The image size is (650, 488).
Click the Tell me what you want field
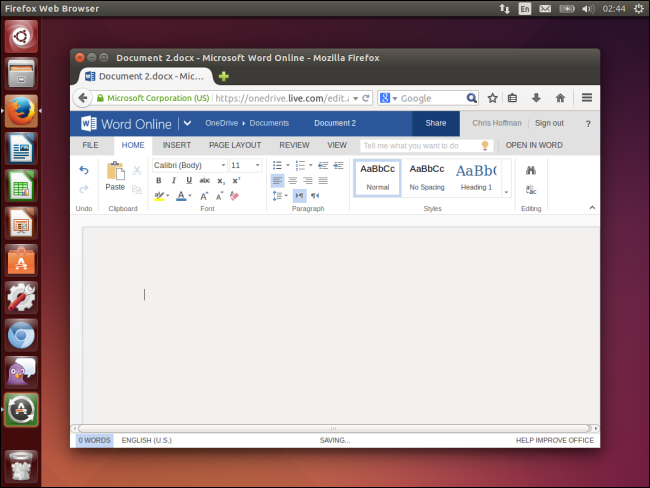pos(426,146)
